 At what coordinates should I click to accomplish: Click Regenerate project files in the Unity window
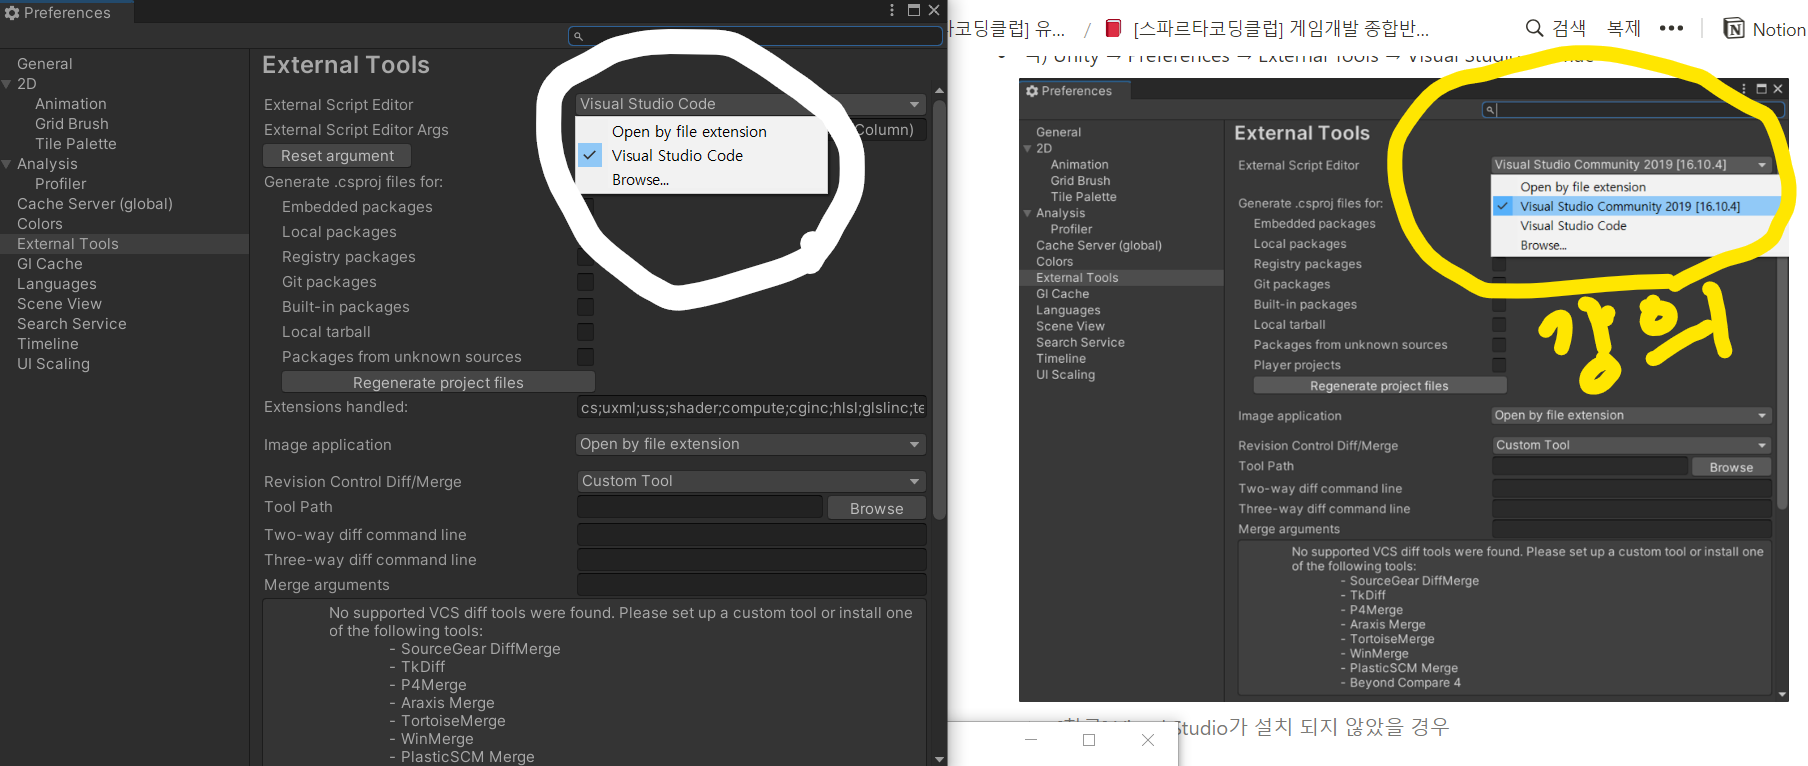pos(438,382)
